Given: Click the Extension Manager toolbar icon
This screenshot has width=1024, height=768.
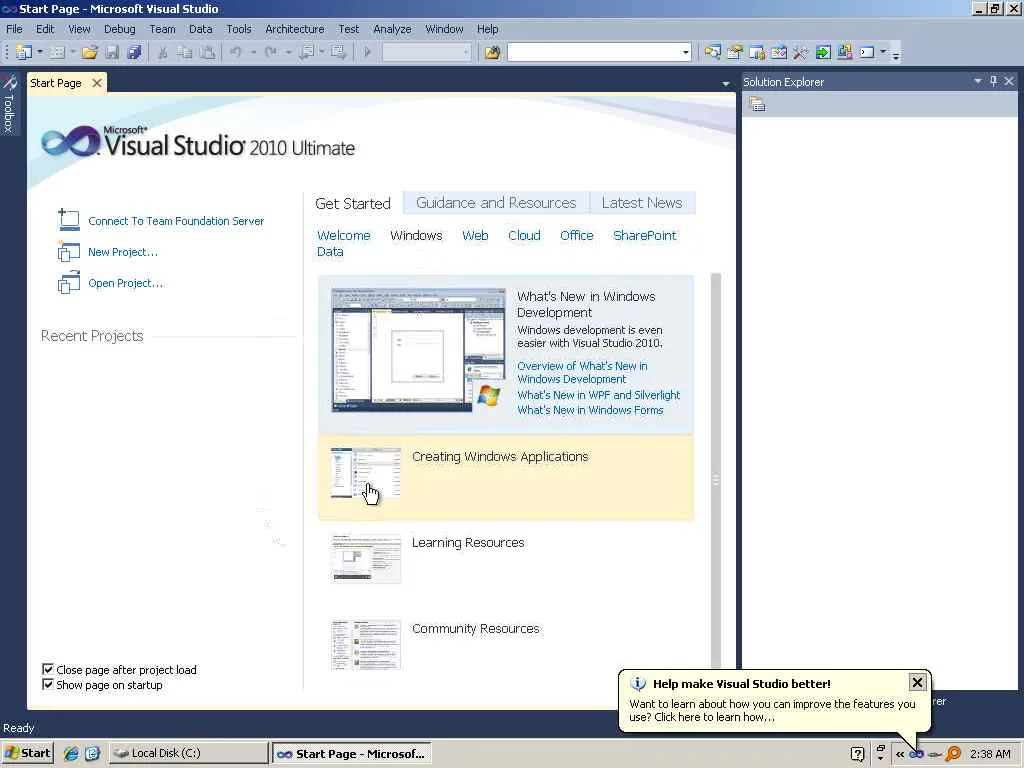Looking at the screenshot, I should tap(845, 52).
